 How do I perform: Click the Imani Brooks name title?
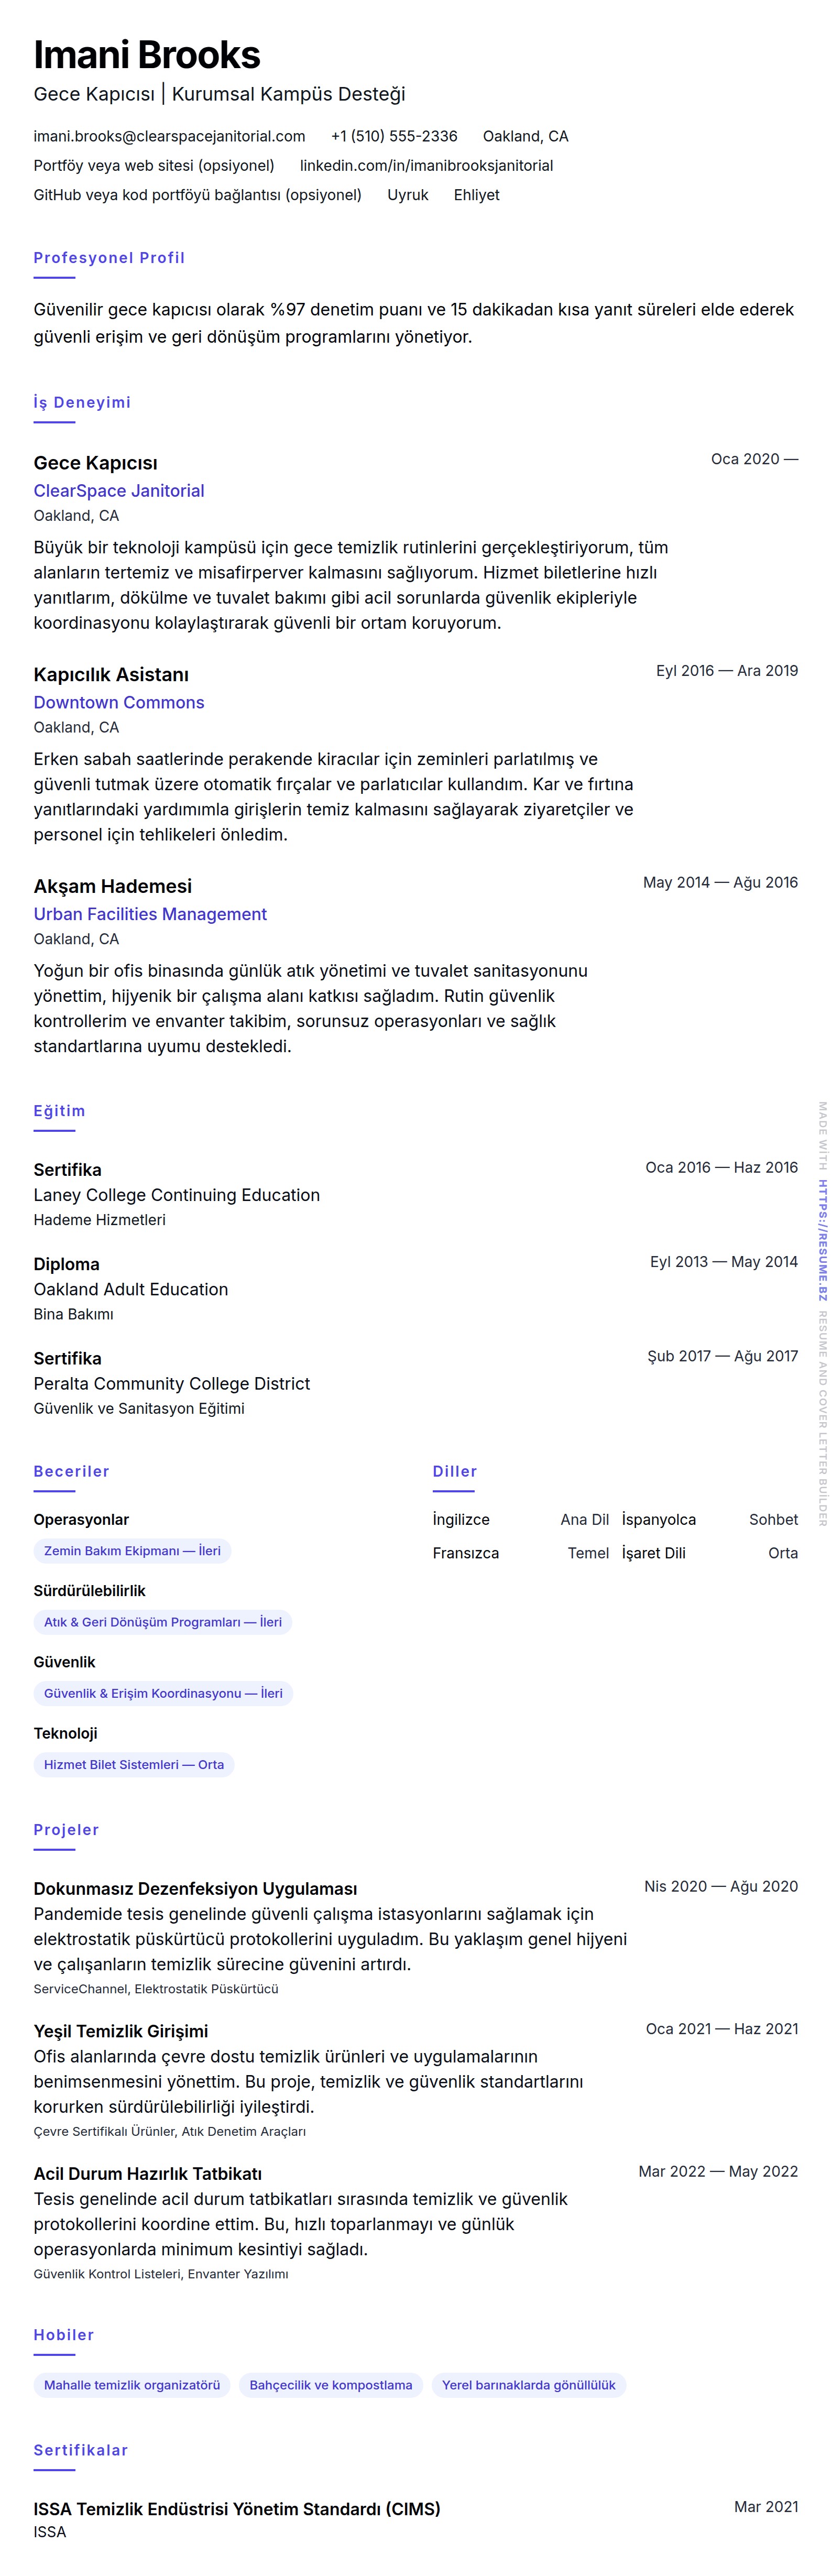147,55
